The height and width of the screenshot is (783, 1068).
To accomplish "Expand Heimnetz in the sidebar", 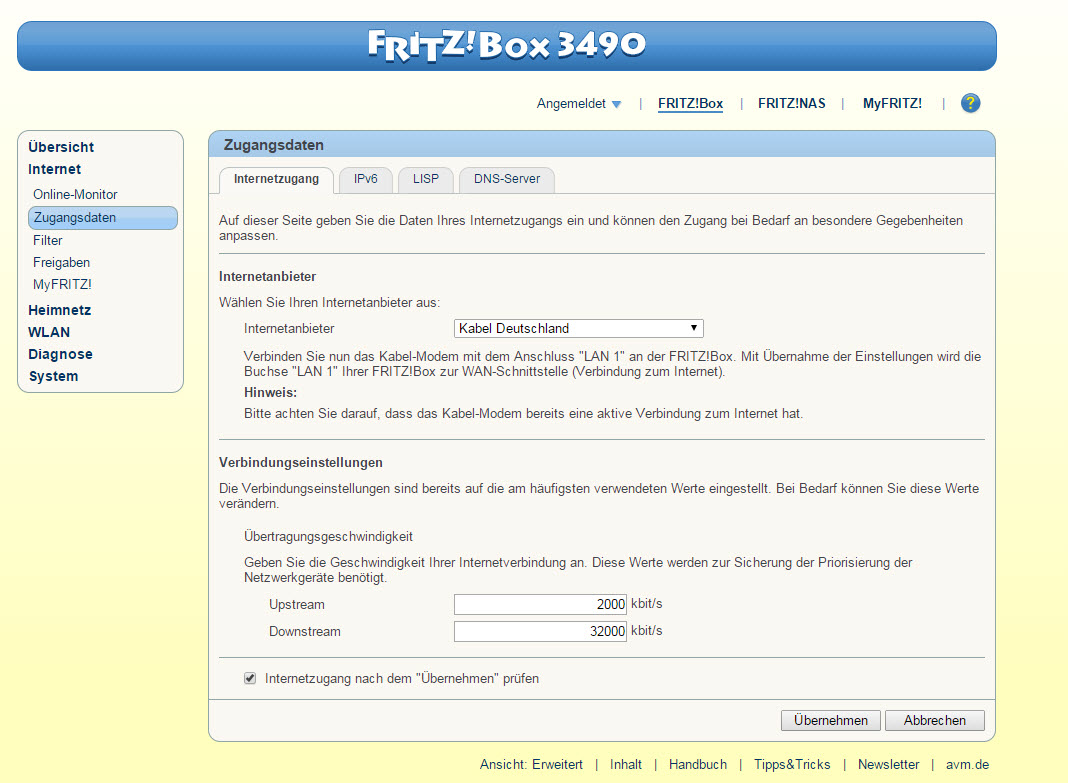I will point(59,310).
